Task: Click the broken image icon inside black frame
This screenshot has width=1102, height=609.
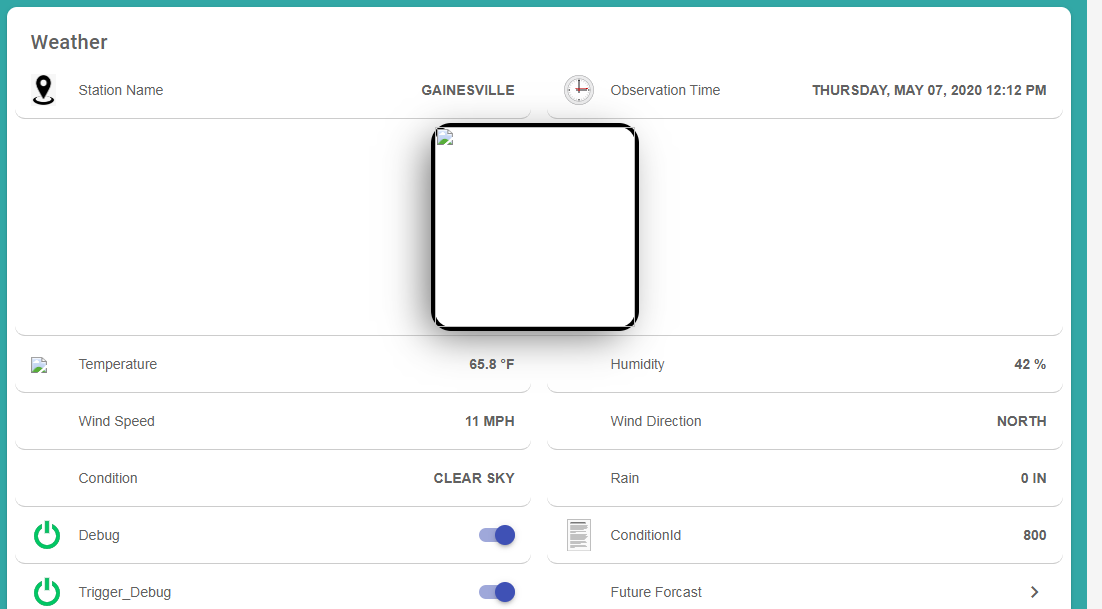Action: [x=445, y=138]
